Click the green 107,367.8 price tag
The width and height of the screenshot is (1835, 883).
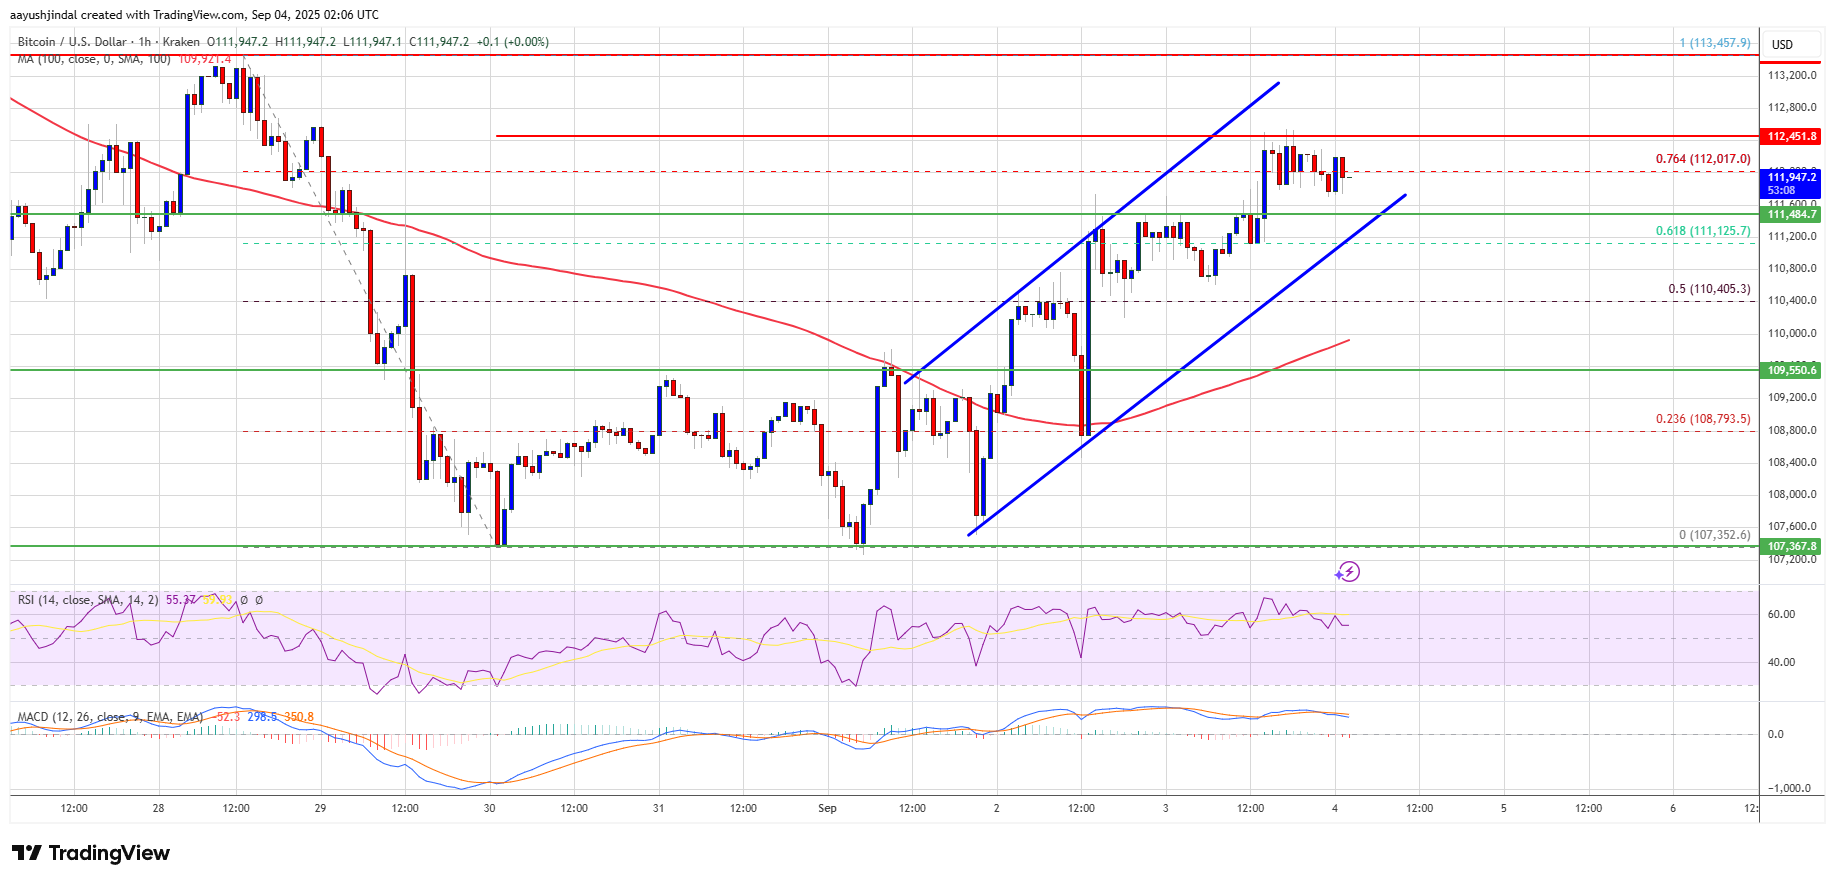(x=1792, y=546)
